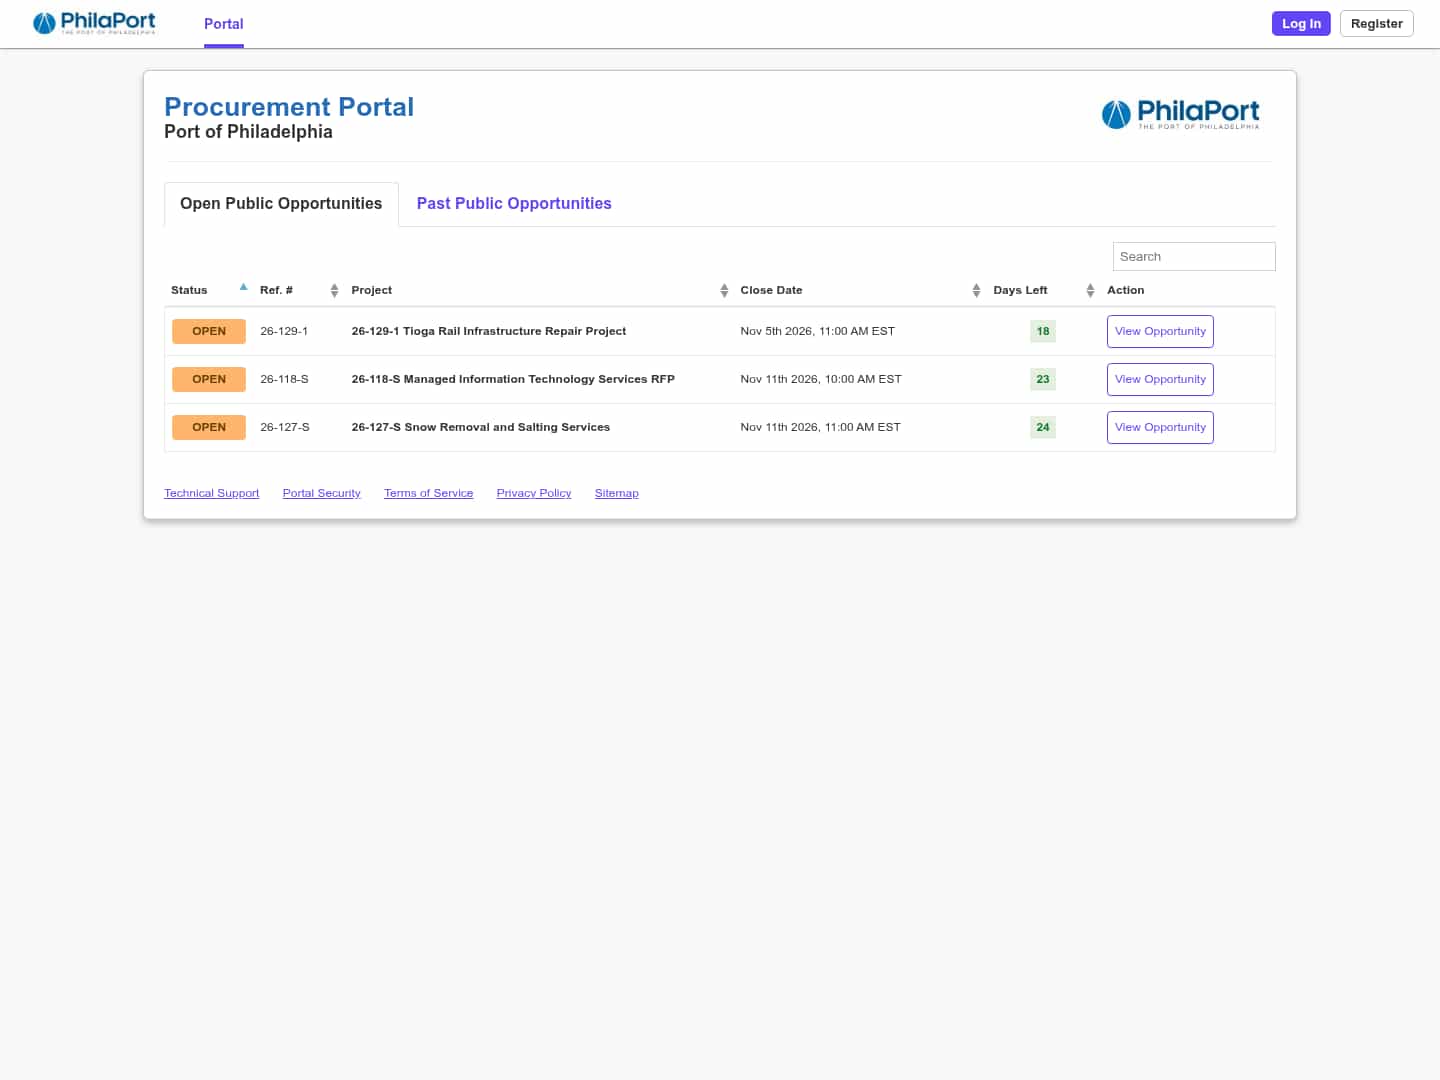This screenshot has width=1440, height=1080.
Task: Click the "Port of Philadelphia" subheading
Action: coord(248,132)
